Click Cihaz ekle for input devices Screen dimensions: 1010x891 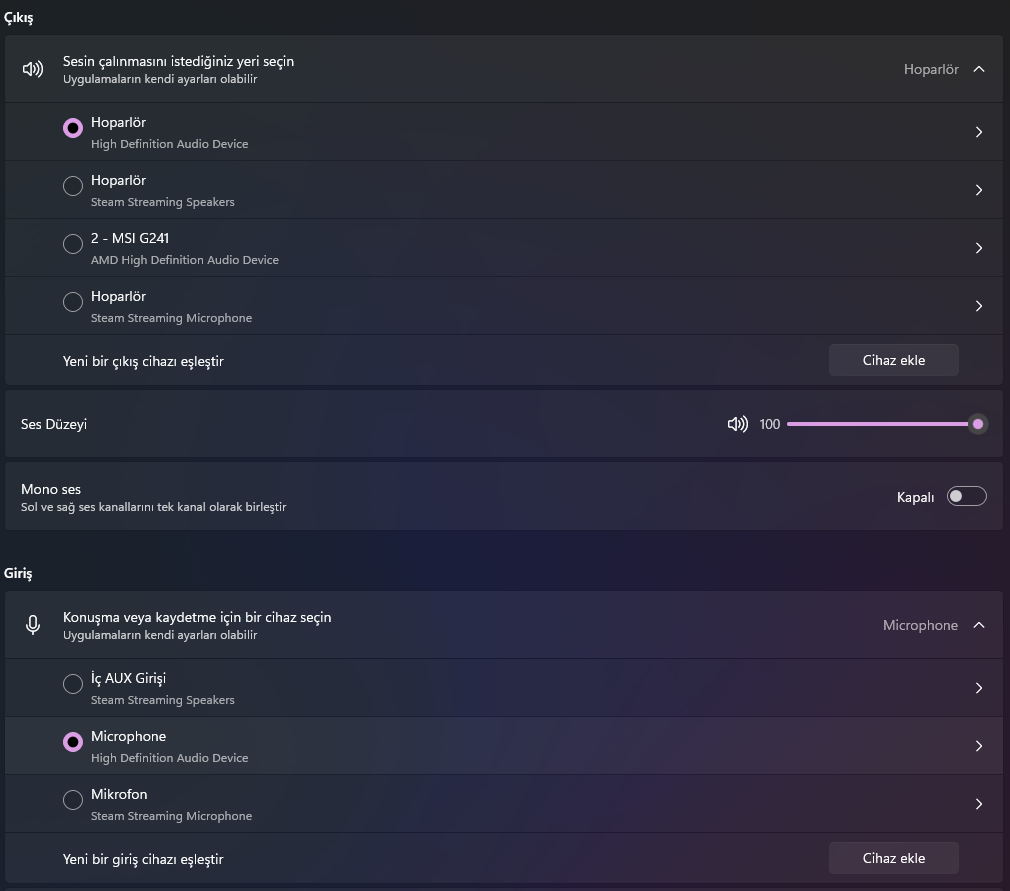(x=893, y=858)
